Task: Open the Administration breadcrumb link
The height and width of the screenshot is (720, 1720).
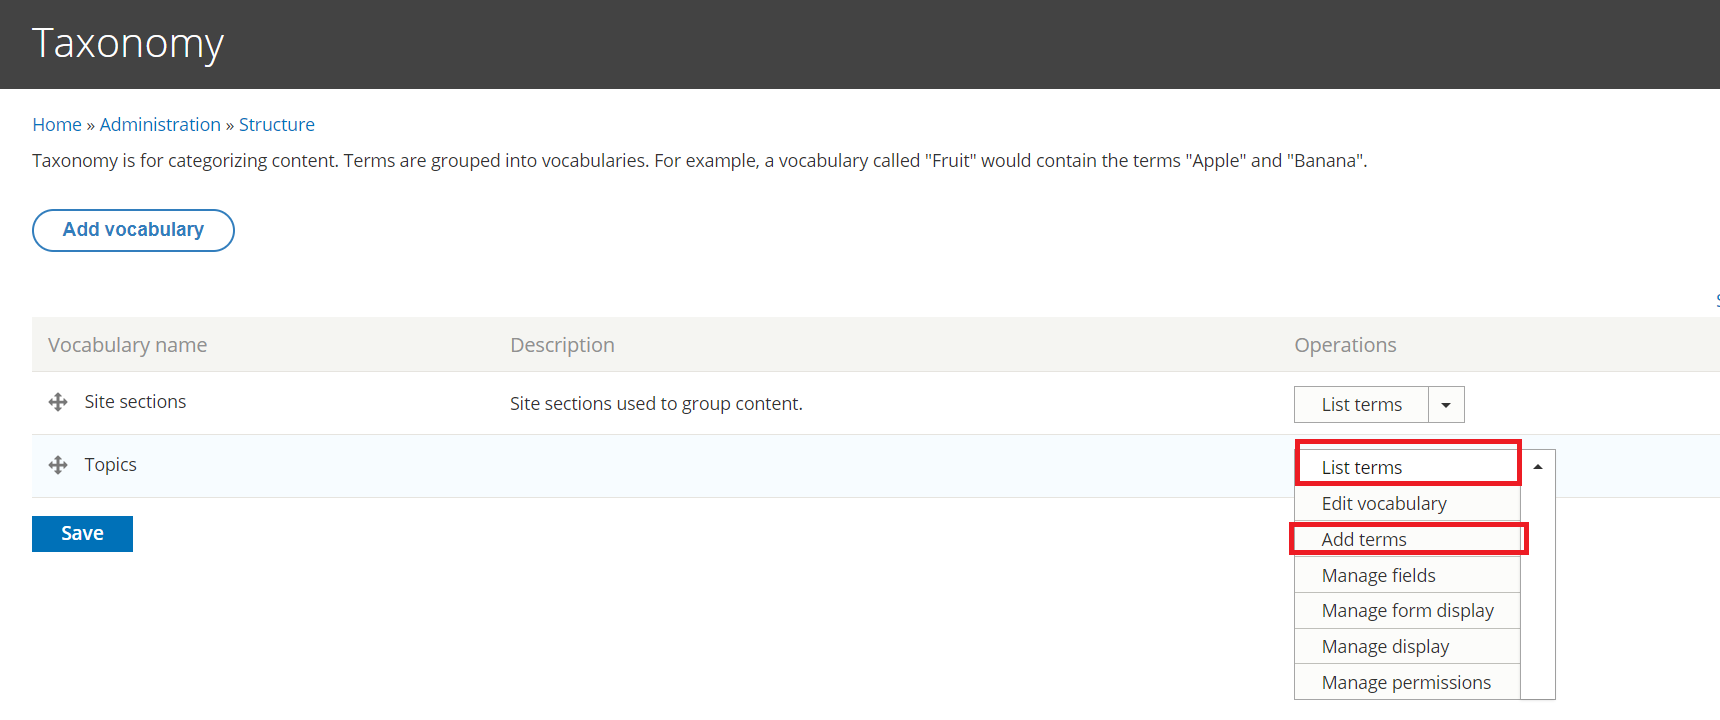Action: (160, 124)
